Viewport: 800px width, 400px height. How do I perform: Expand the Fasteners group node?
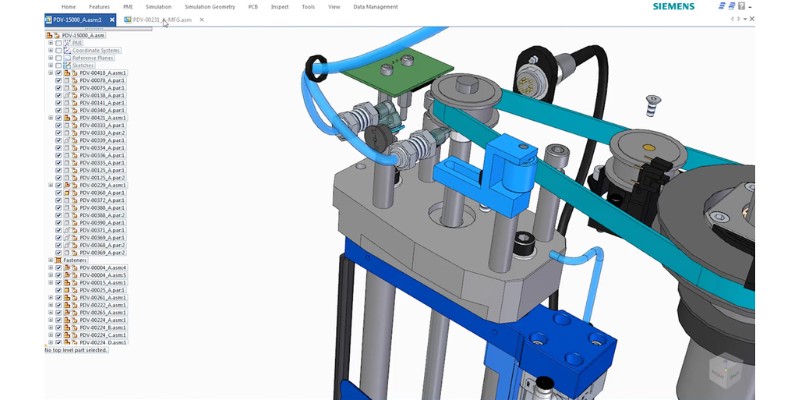click(x=51, y=260)
